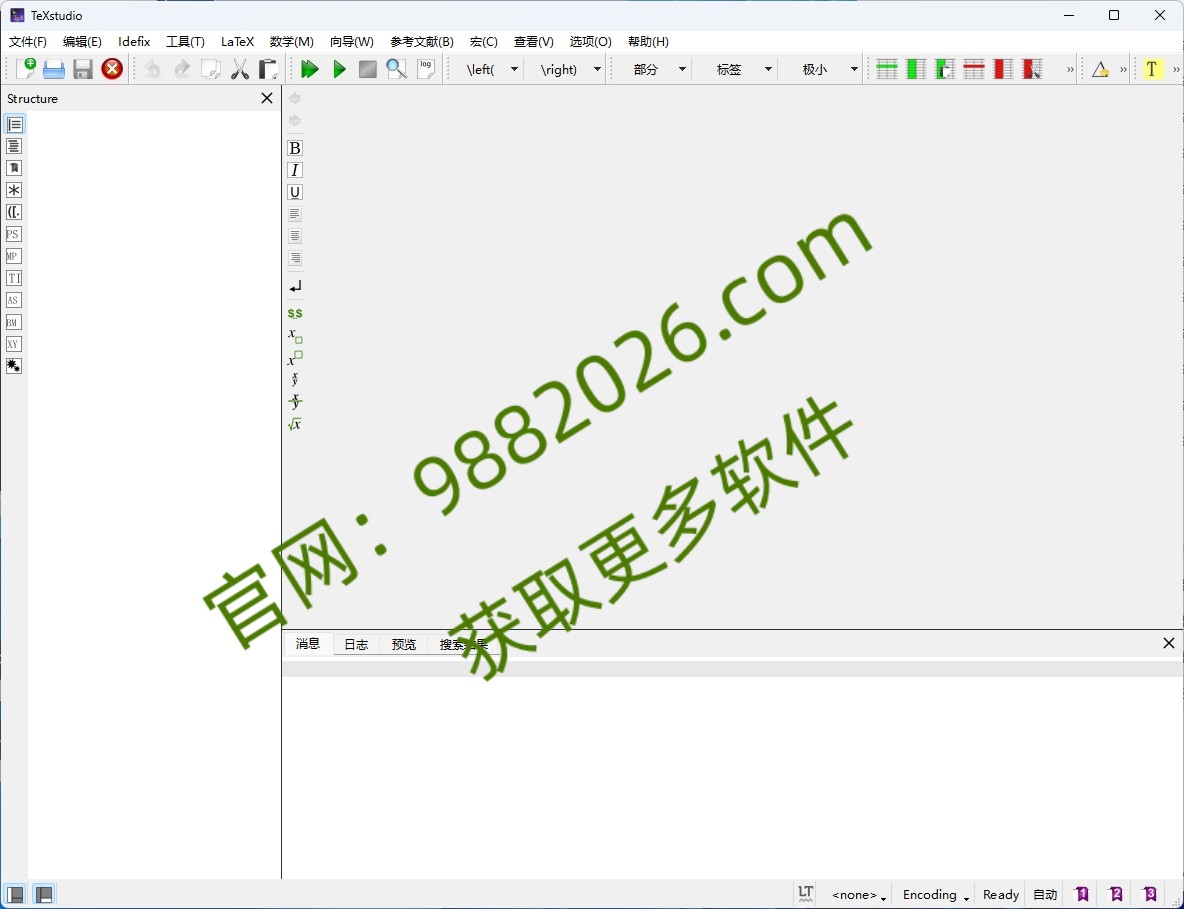Image resolution: width=1184 pixels, height=909 pixels.
Task: Select the PS PSTricks sidebar toggle
Action: [x=14, y=234]
